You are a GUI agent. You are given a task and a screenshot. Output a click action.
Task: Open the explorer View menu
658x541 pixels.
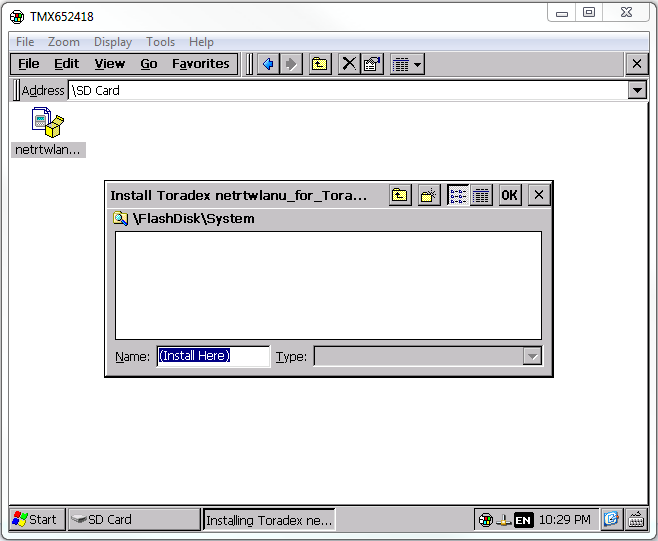pos(110,64)
